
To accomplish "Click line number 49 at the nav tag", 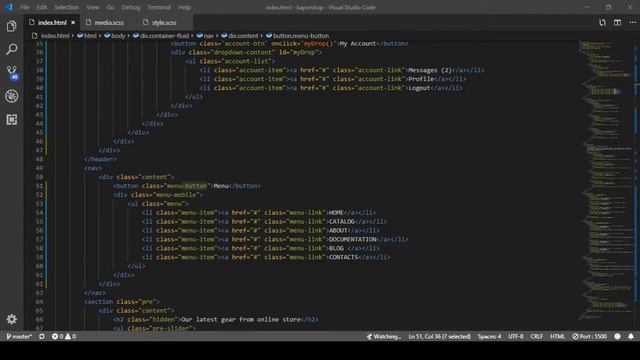I will point(39,168).
